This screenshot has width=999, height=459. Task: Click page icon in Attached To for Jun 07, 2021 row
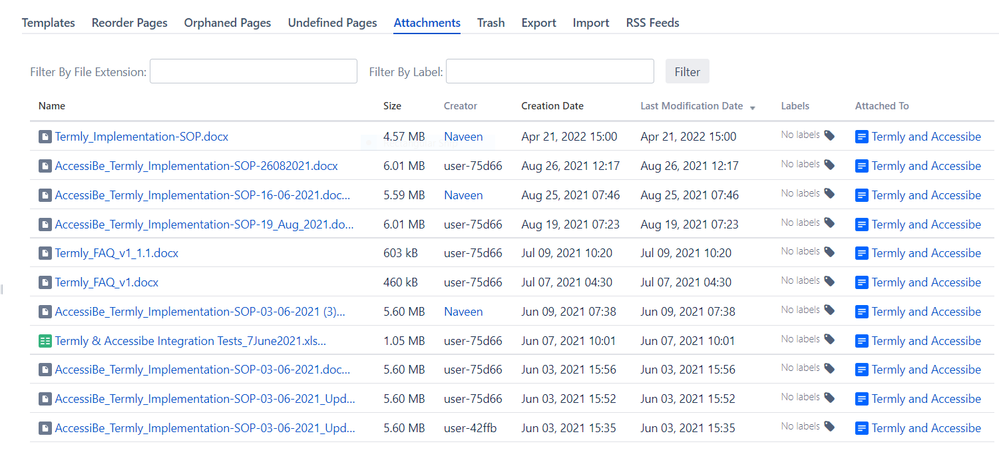tap(861, 341)
